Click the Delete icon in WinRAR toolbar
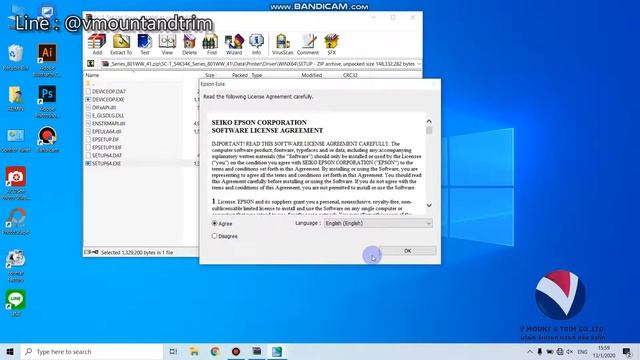 (x=189, y=44)
